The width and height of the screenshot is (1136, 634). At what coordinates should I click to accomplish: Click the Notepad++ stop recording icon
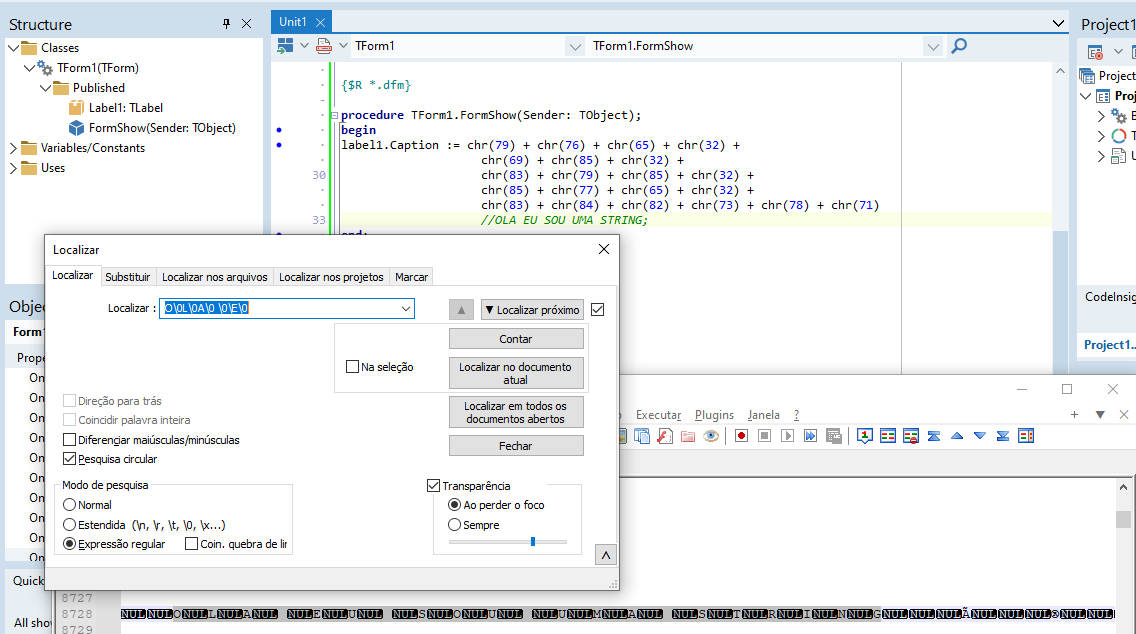pos(764,435)
